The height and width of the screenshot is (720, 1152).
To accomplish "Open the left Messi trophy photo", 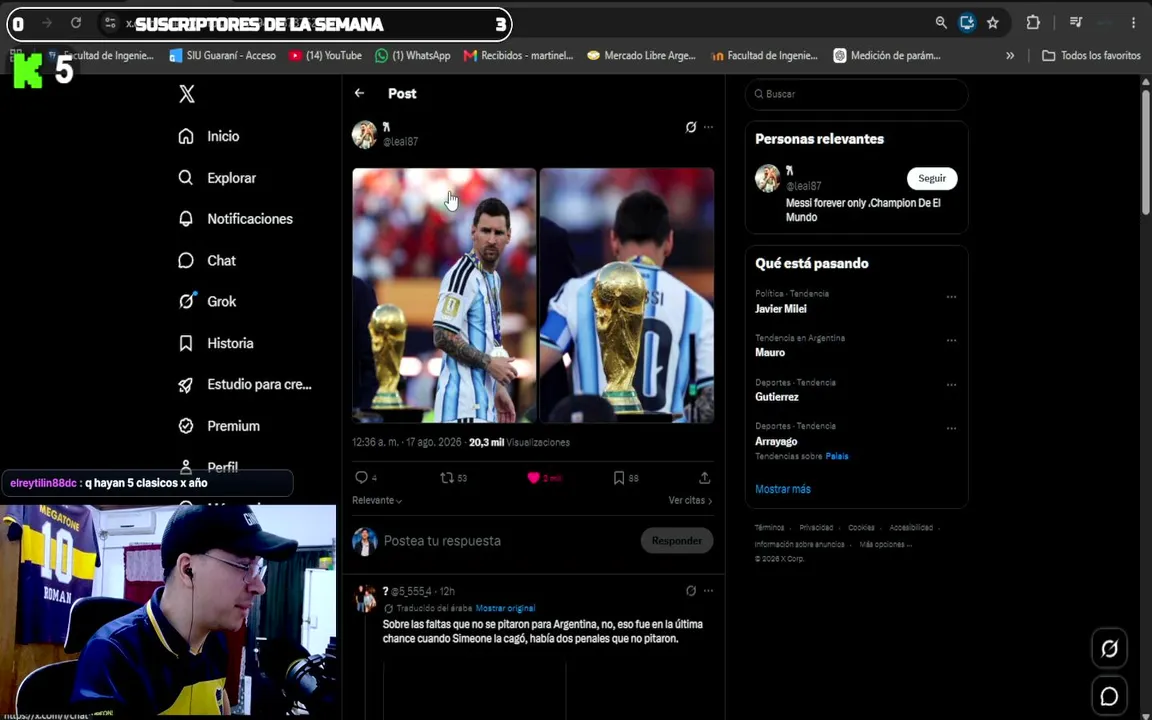I will (x=444, y=295).
